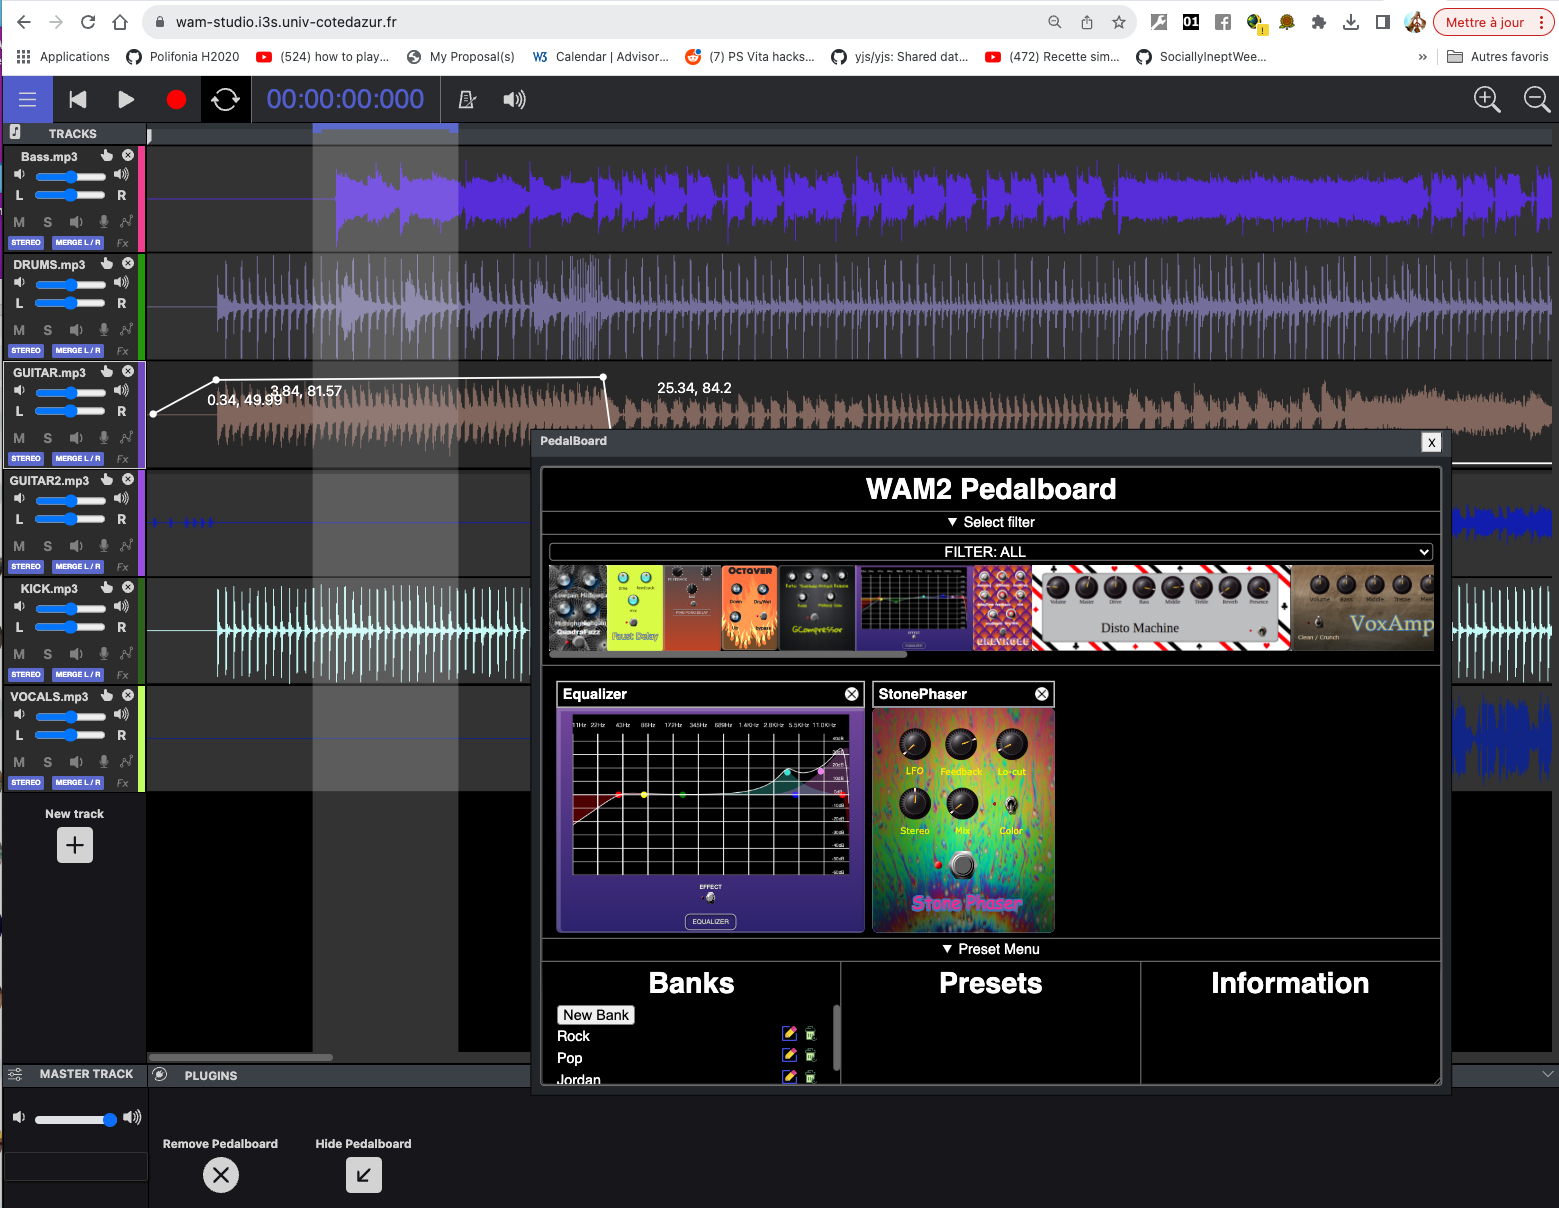Screen dimensions: 1559x1208
Task: Open the Calendar | Advisor bookmark
Action: pos(601,57)
